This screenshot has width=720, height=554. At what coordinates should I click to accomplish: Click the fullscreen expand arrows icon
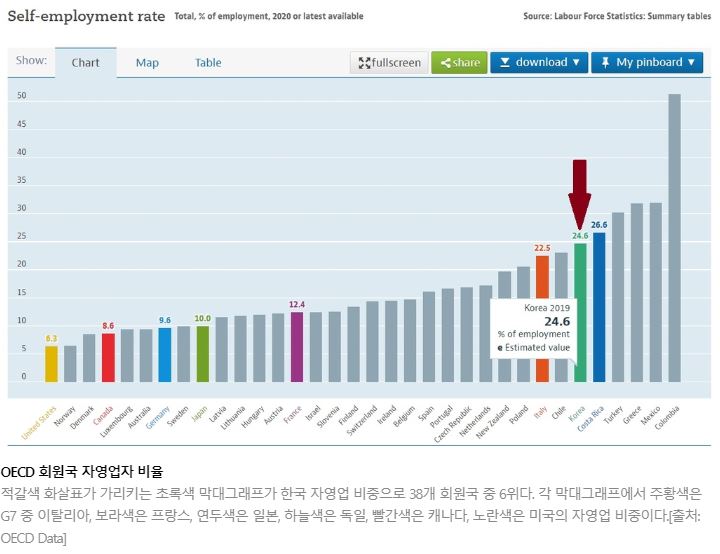[x=364, y=63]
